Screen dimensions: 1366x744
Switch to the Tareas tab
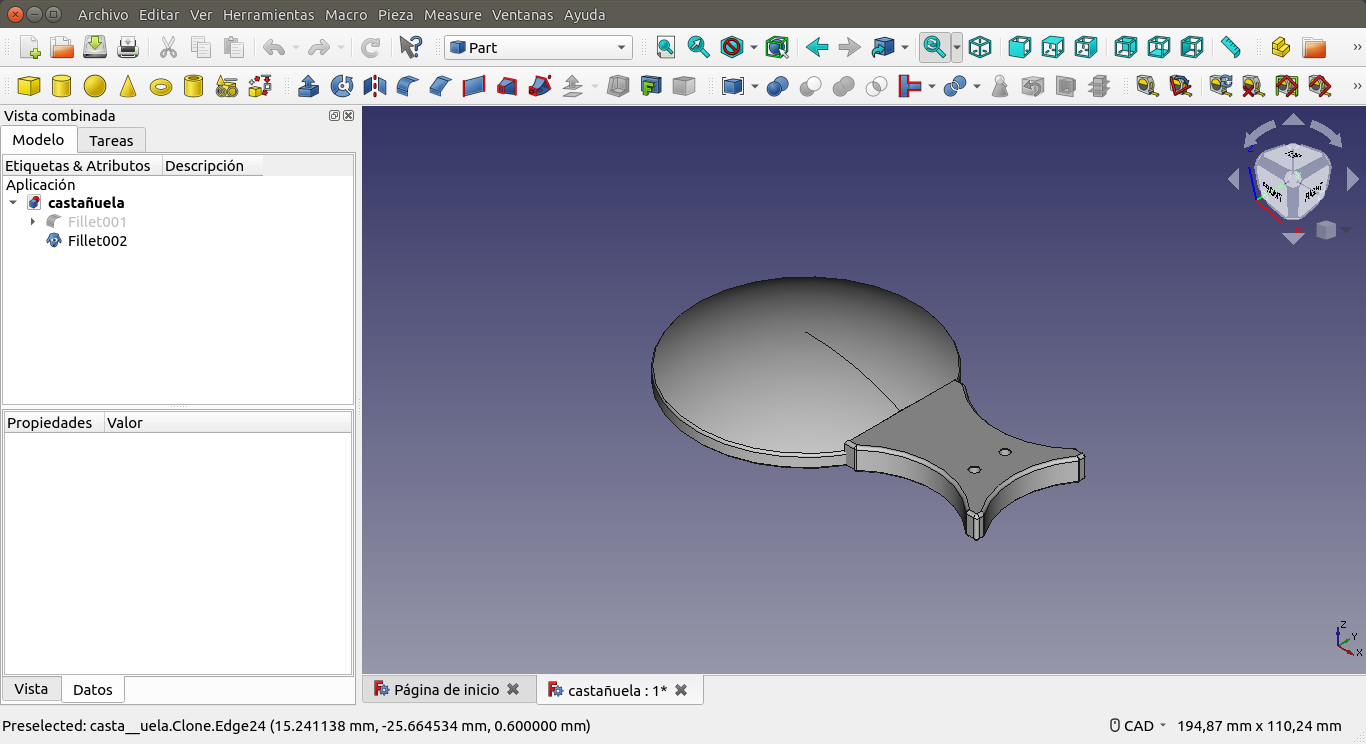(111, 141)
